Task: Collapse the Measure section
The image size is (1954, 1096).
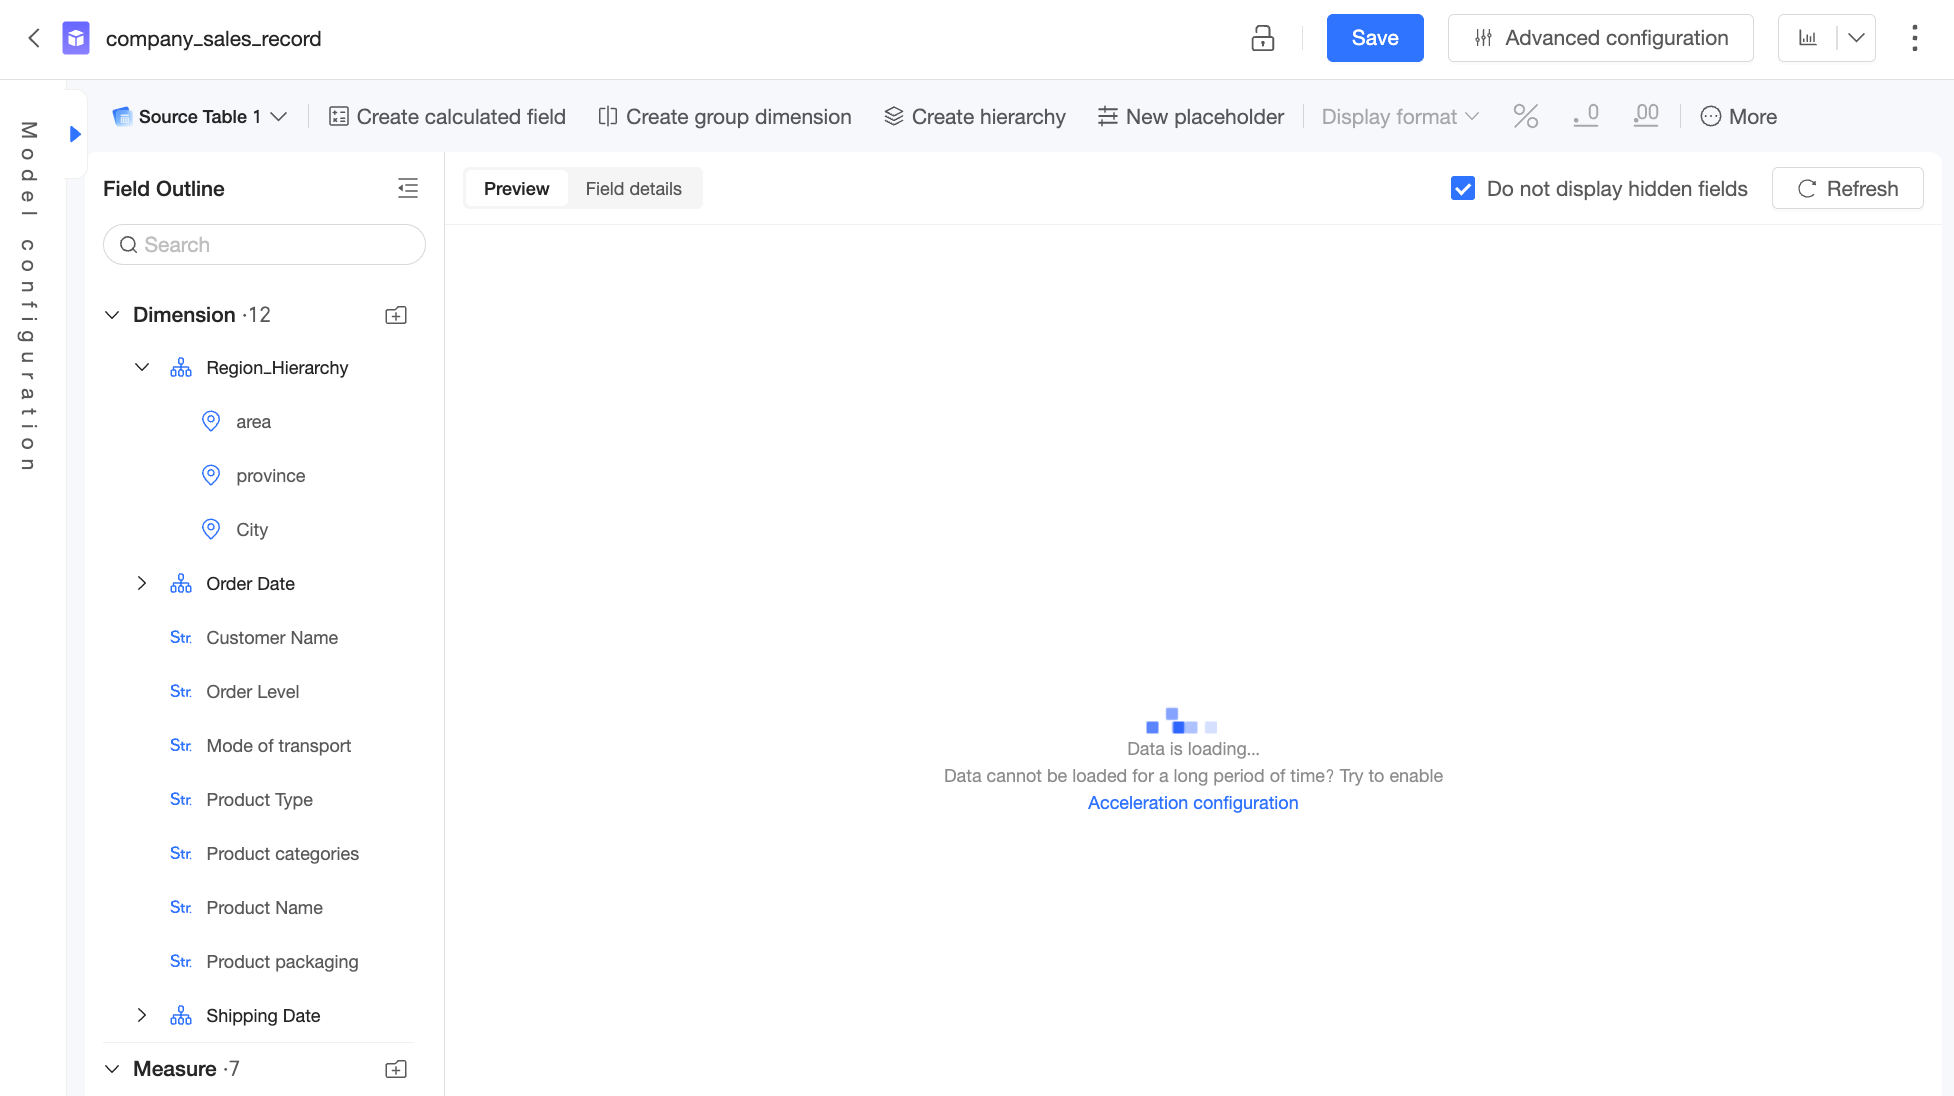Action: pyautogui.click(x=112, y=1069)
